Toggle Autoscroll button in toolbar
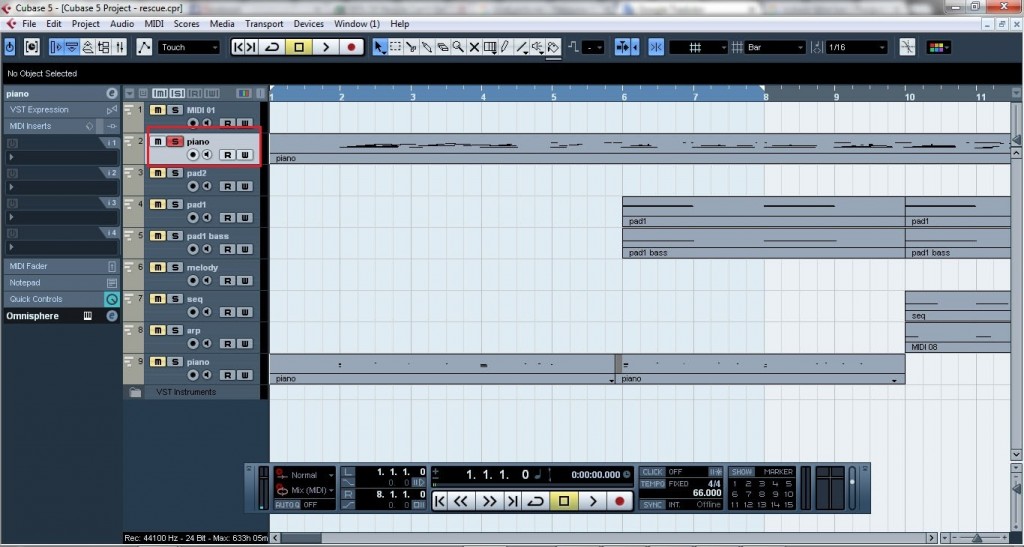This screenshot has height=547, width=1024. tap(622, 47)
